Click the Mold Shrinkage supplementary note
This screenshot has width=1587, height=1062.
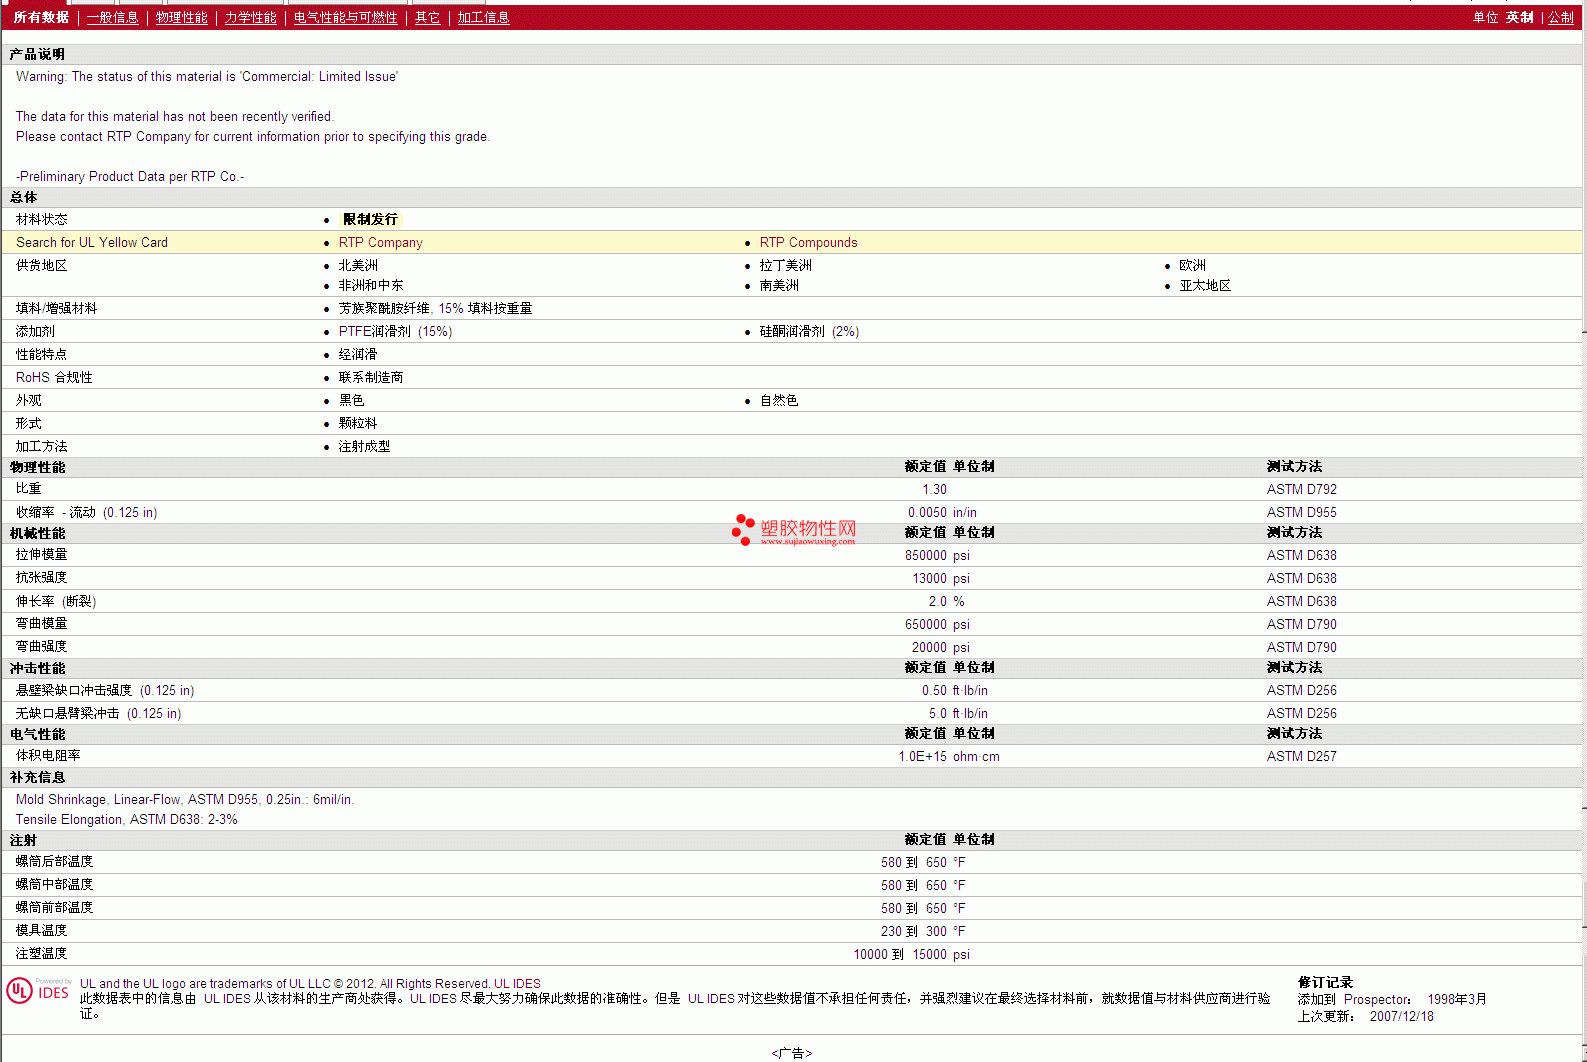click(185, 800)
